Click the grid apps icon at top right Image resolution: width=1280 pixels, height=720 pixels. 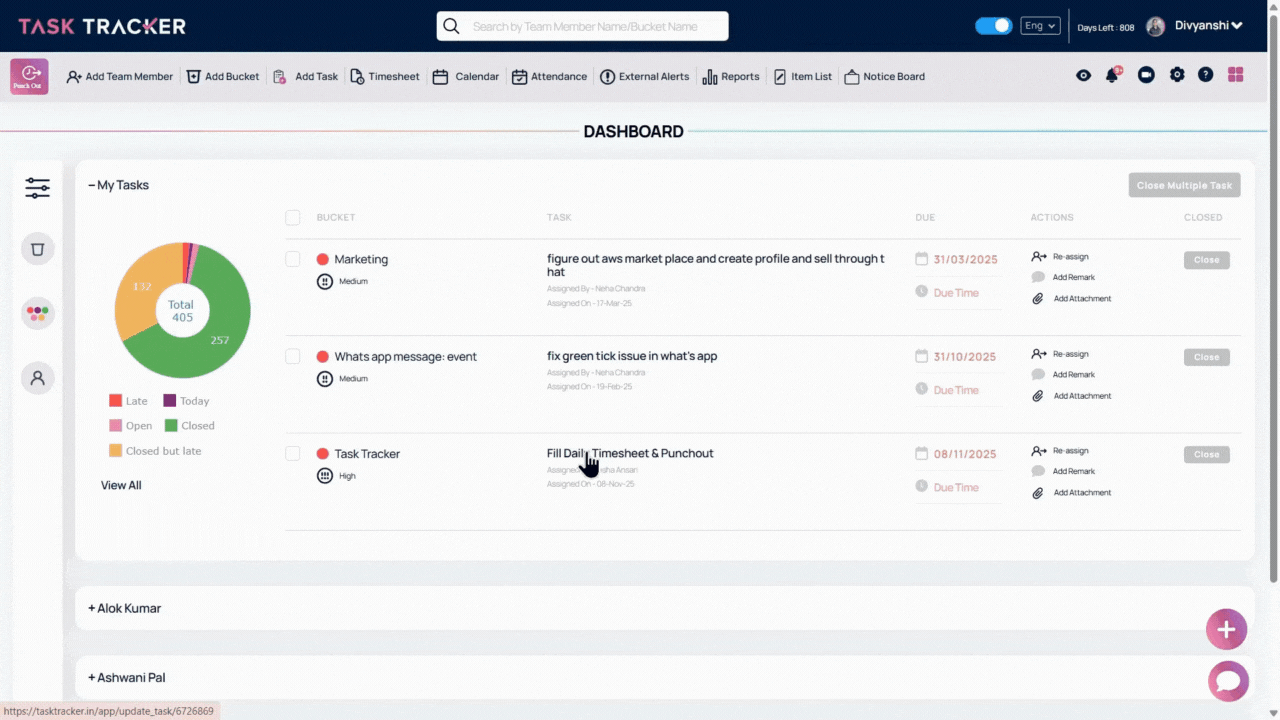click(x=1236, y=75)
